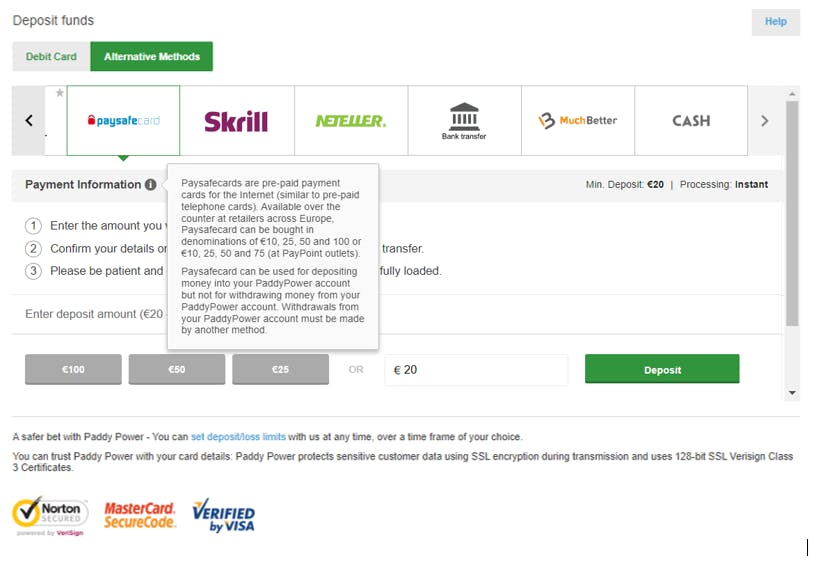Show more payment methods with right chevron
Screen dimensions: 818x563
pyautogui.click(x=765, y=121)
